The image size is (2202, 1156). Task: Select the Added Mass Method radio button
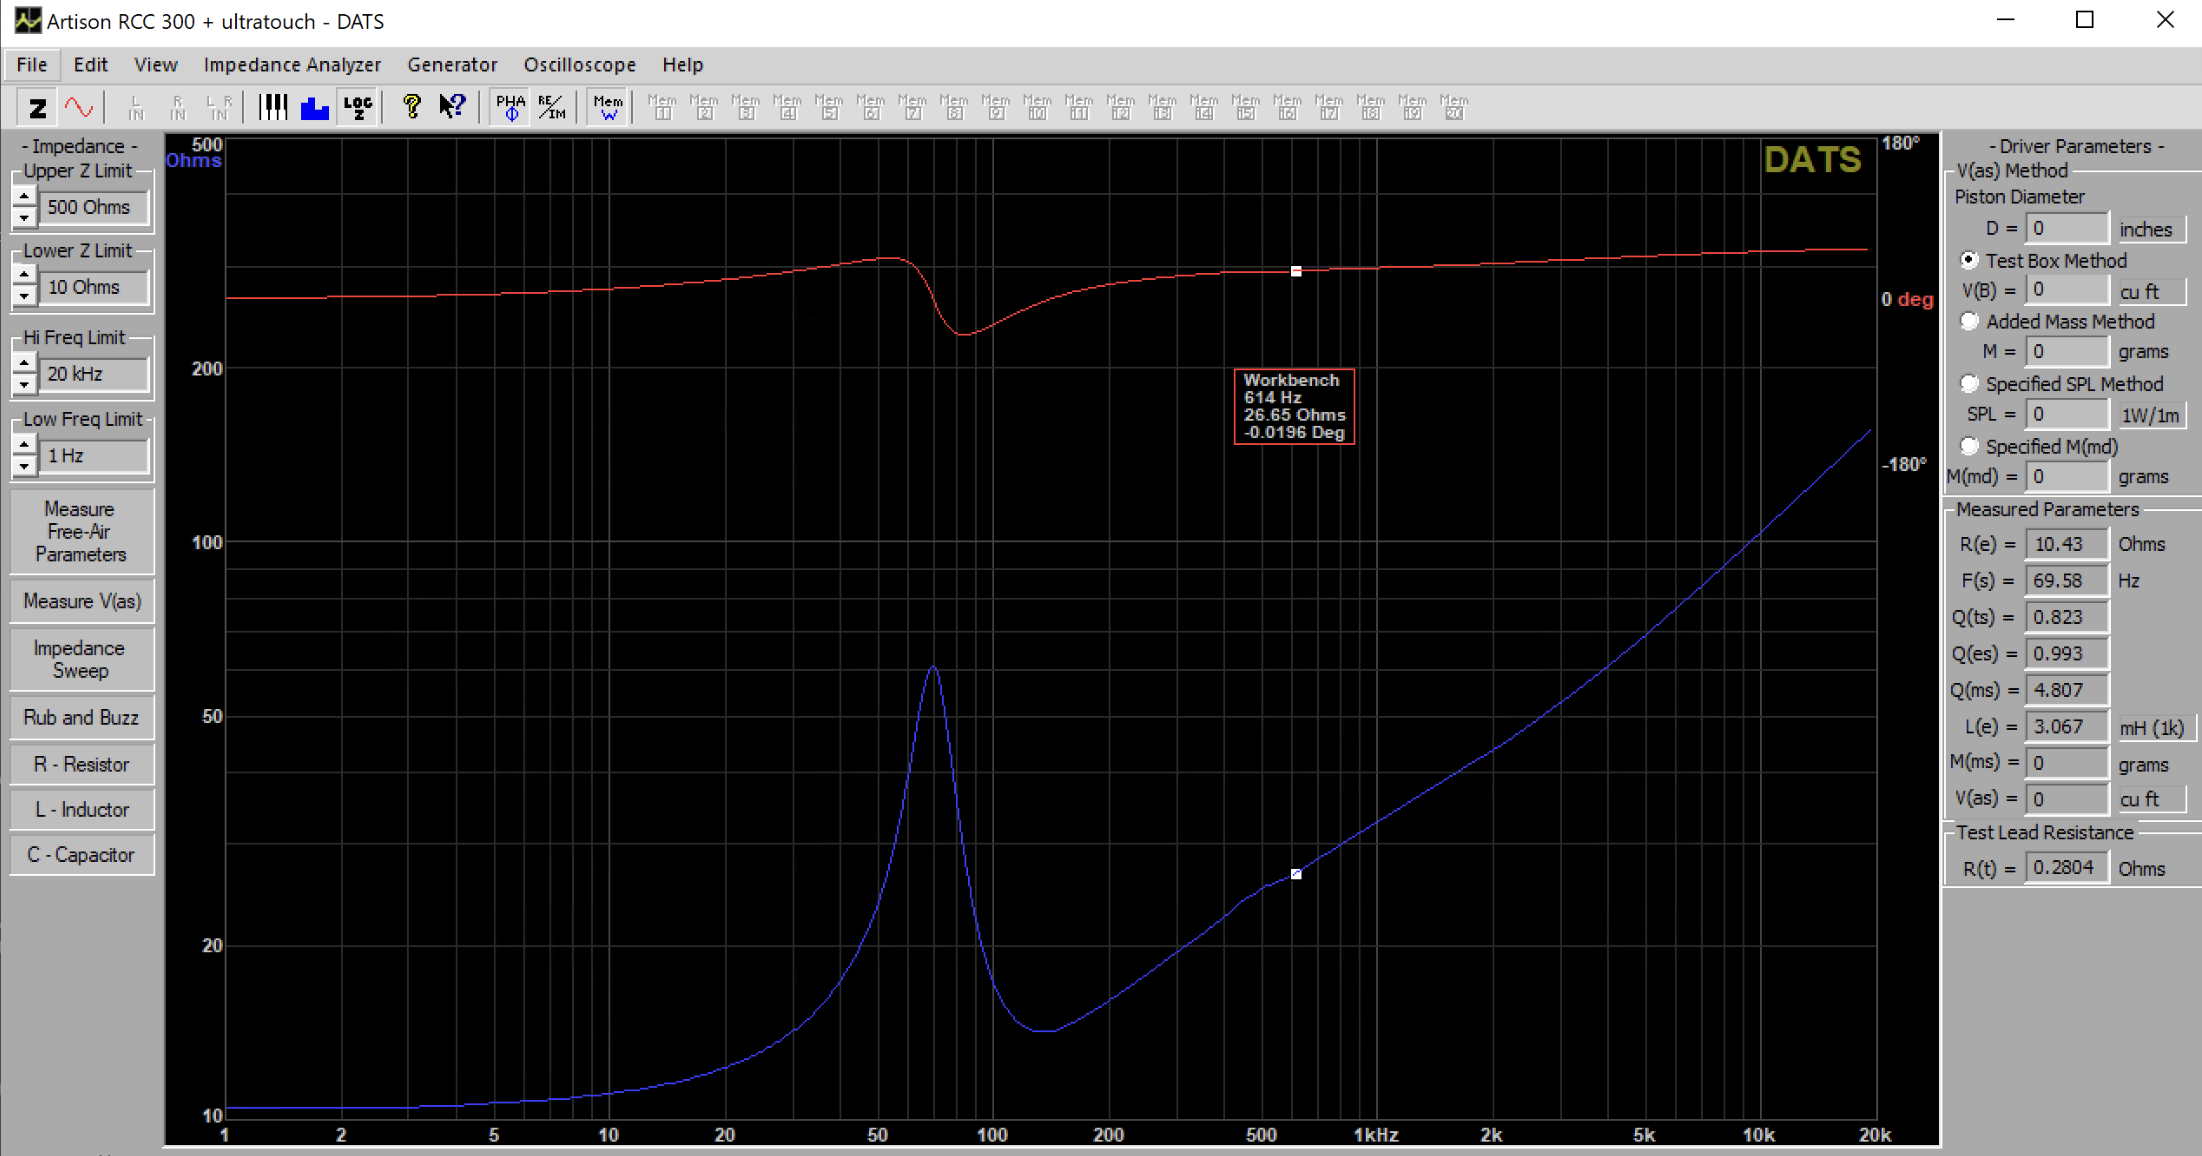coord(1969,321)
